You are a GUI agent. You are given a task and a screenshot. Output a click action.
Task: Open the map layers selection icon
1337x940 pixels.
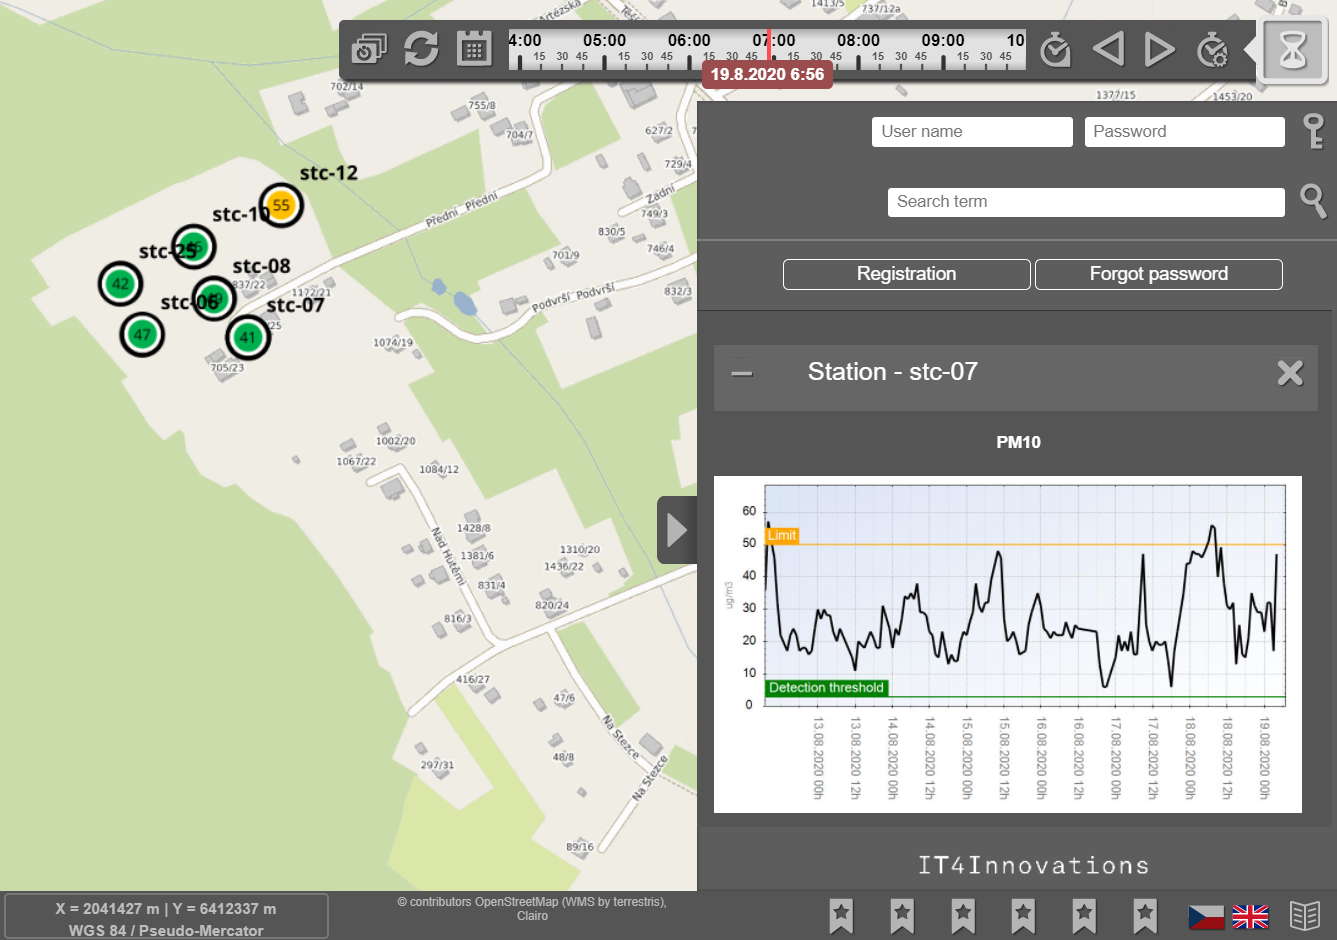369,48
